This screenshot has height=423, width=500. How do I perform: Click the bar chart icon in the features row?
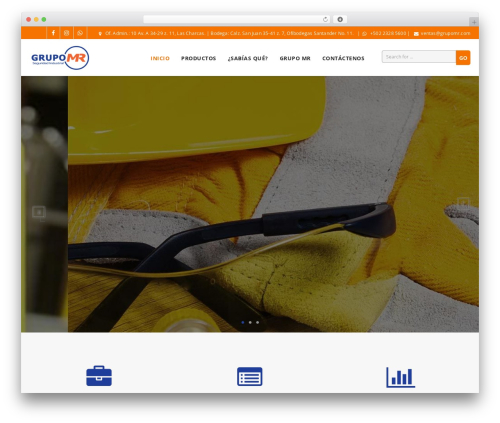click(401, 377)
